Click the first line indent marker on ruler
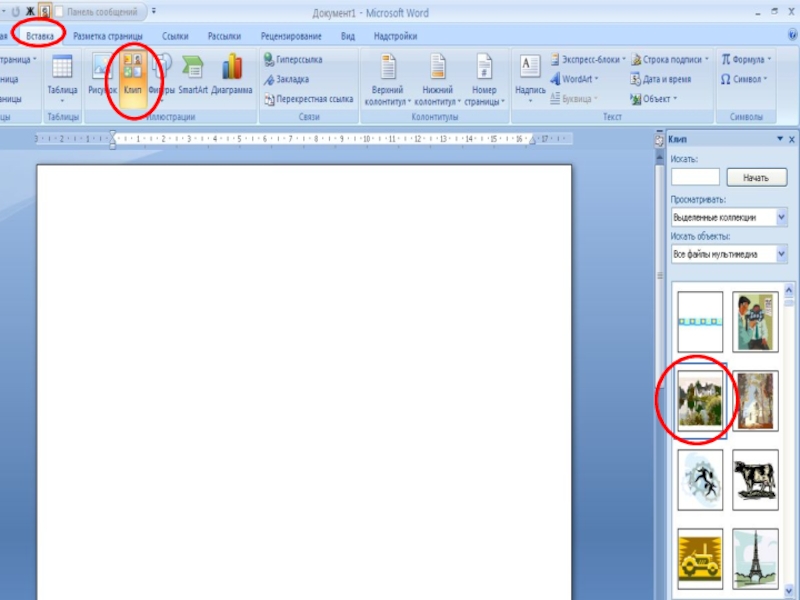Viewport: 800px width, 600px height. click(x=113, y=135)
